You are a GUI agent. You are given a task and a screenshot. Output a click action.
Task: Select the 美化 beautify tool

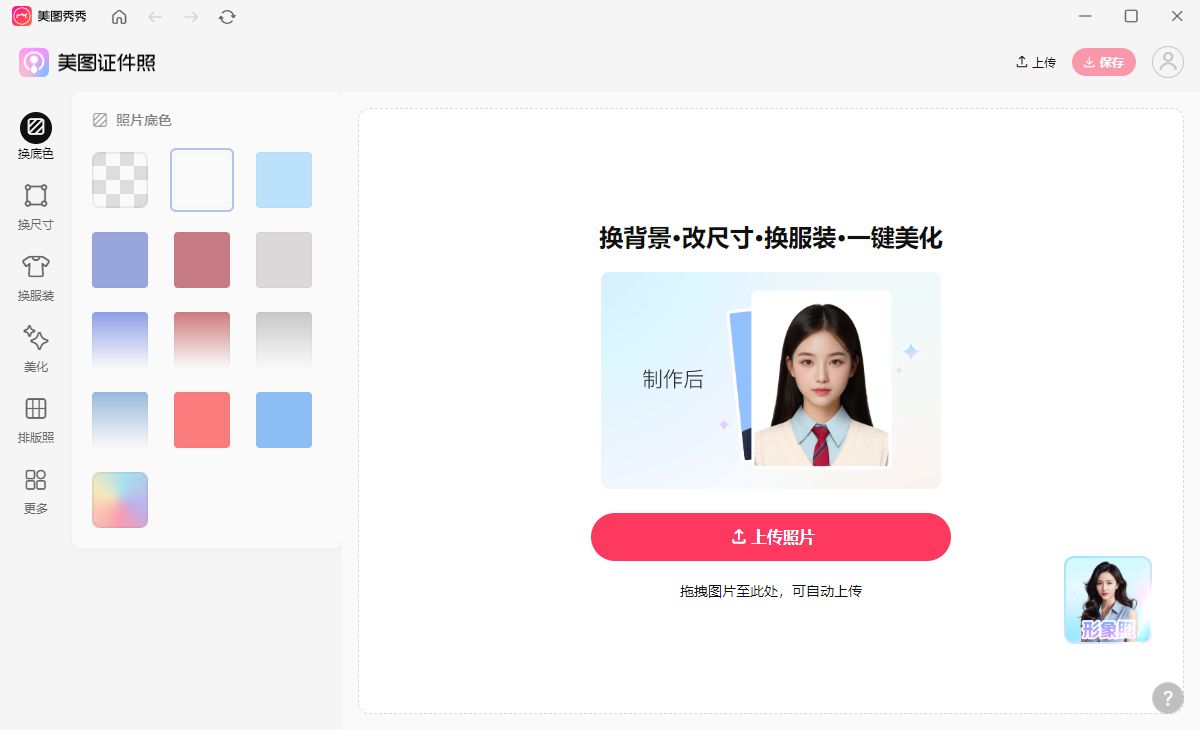(x=36, y=349)
